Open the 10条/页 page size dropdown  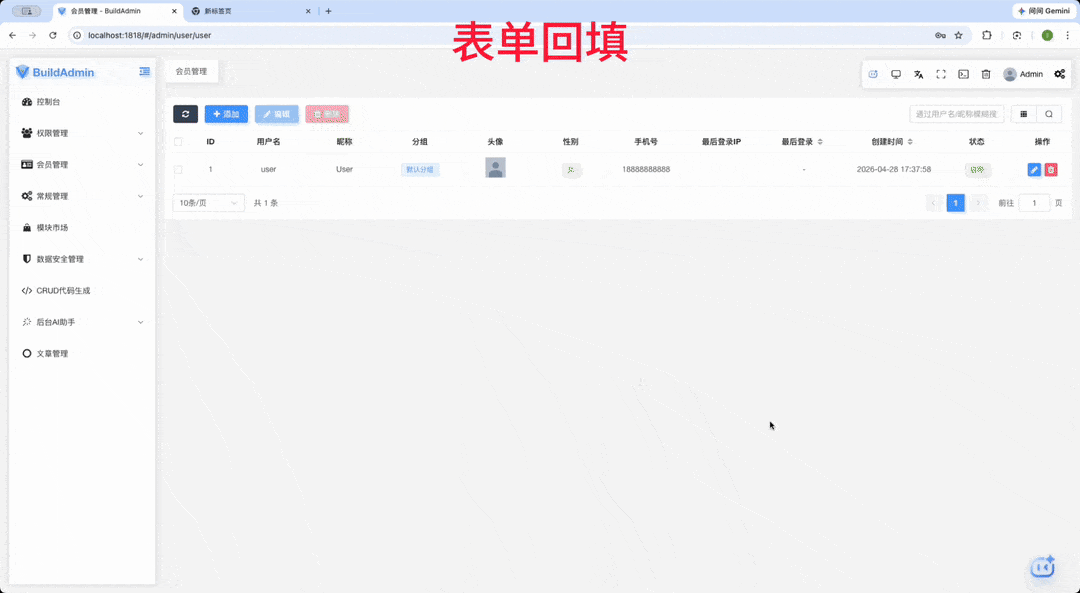(208, 203)
